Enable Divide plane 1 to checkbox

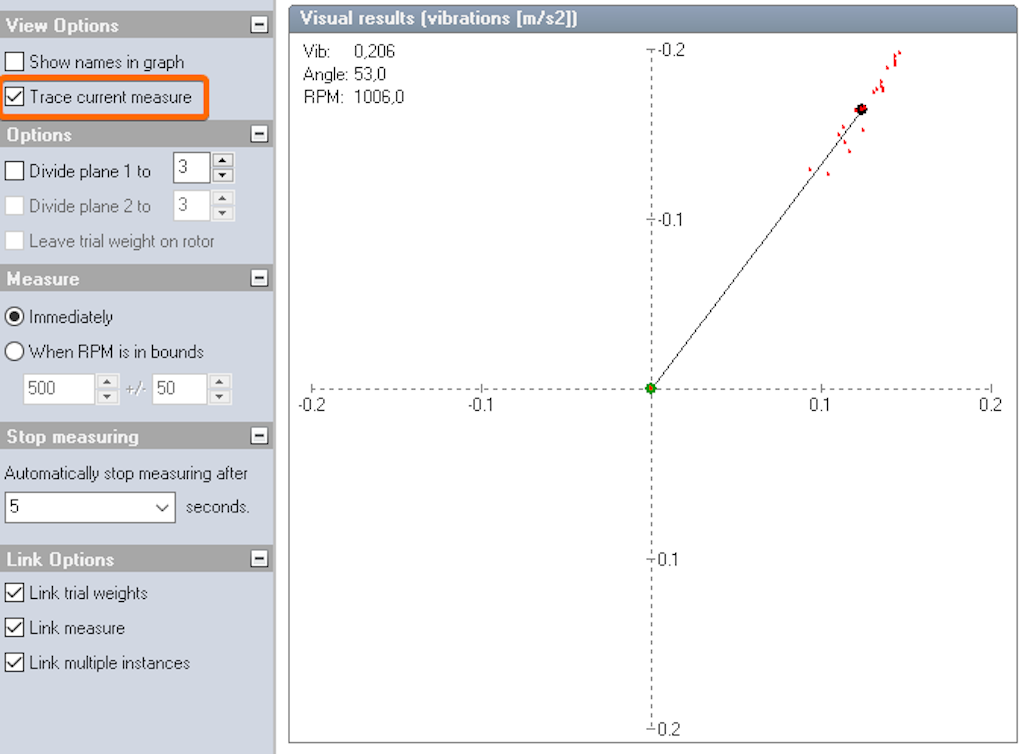tap(14, 171)
